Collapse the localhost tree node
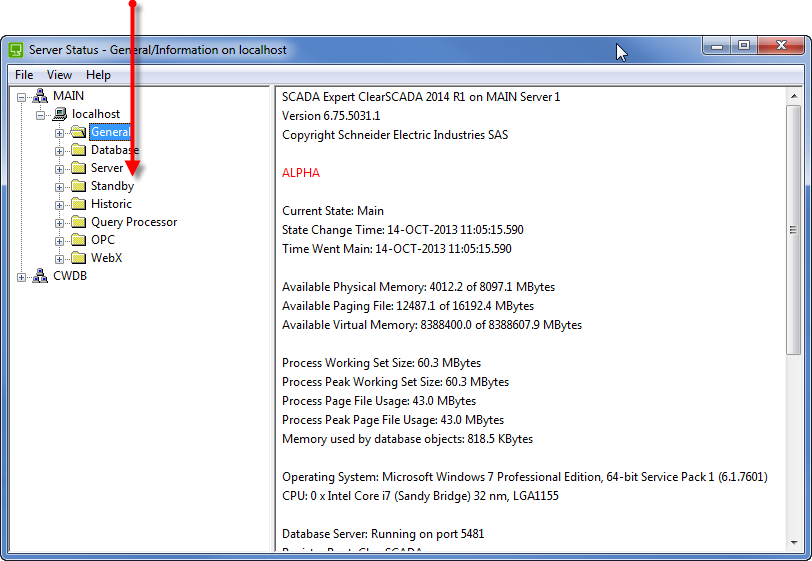The image size is (812, 561). pos(41,114)
